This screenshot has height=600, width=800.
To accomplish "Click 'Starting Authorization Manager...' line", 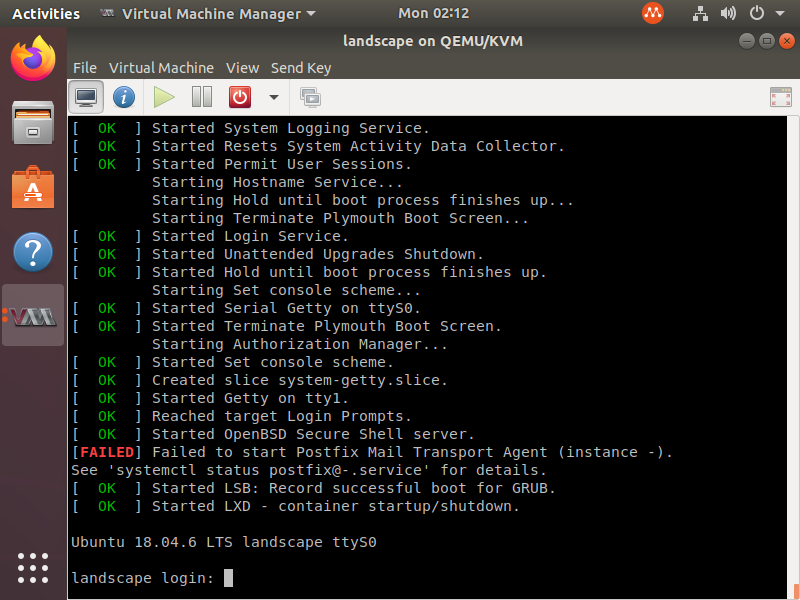I will 299,344.
